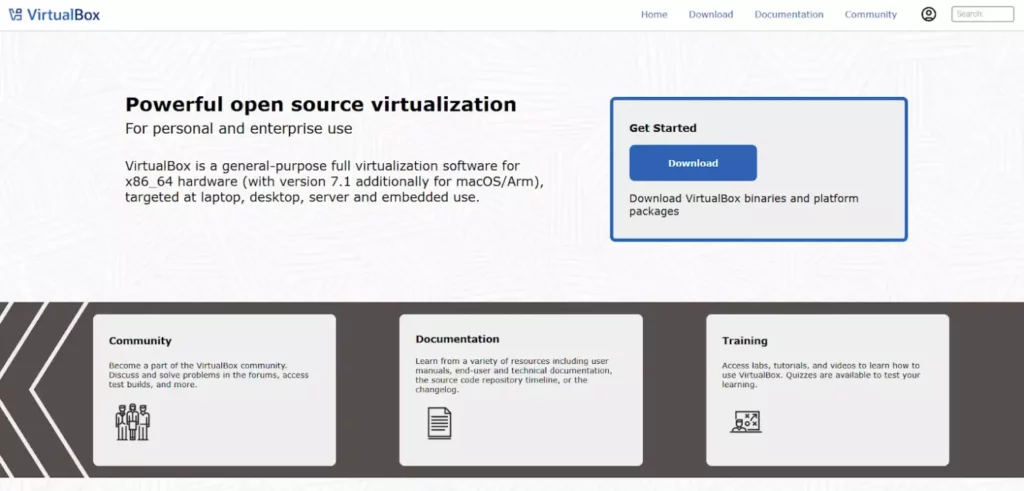Go to the Home nav item
The image size is (1024, 491).
click(x=654, y=14)
